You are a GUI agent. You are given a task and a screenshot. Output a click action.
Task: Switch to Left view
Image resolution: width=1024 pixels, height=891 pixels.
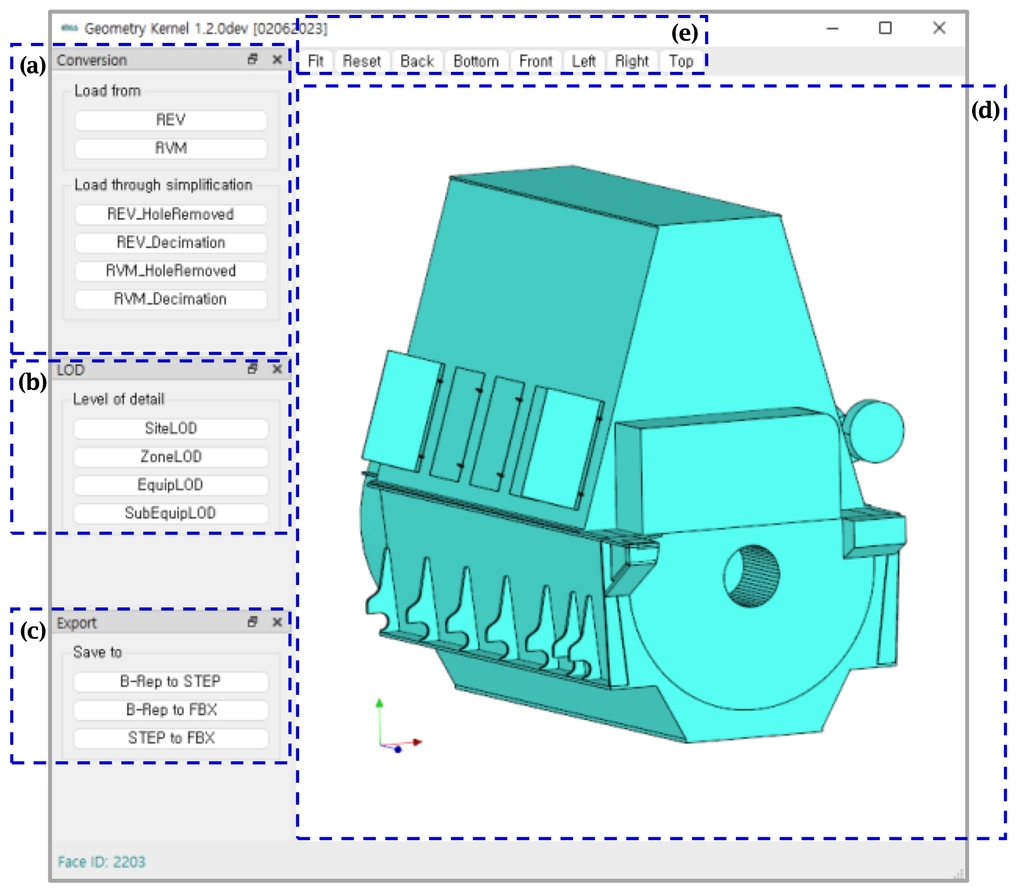pos(584,61)
